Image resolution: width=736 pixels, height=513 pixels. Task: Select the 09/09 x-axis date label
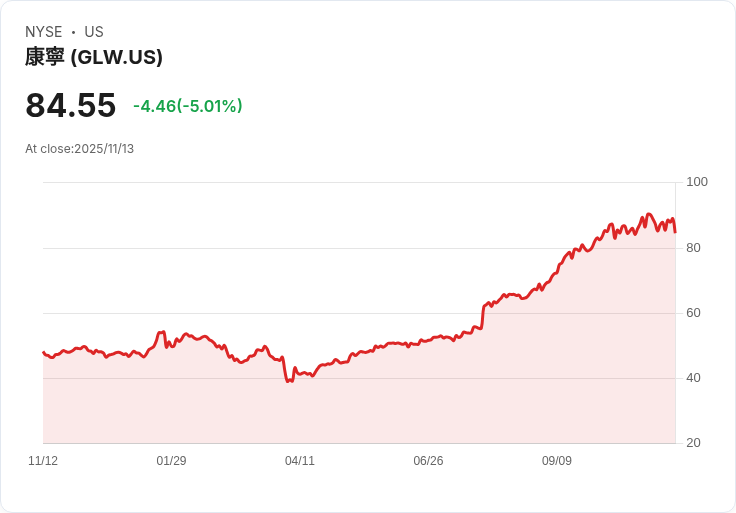pos(557,461)
